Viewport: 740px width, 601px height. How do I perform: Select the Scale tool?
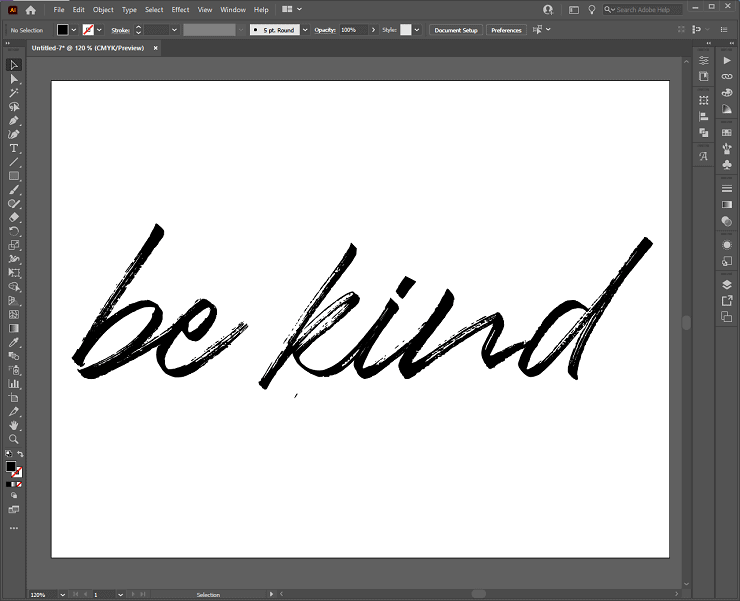pyautogui.click(x=14, y=245)
